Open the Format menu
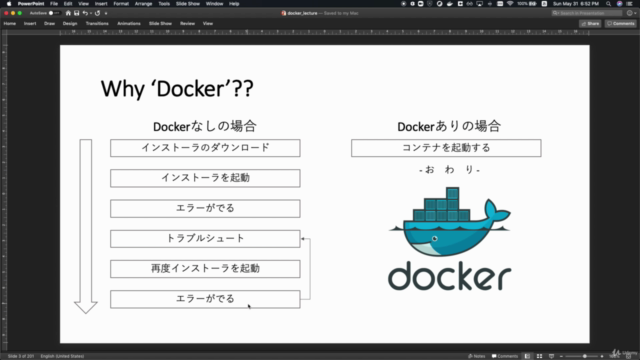This screenshot has height=360, width=640. [x=121, y=4]
